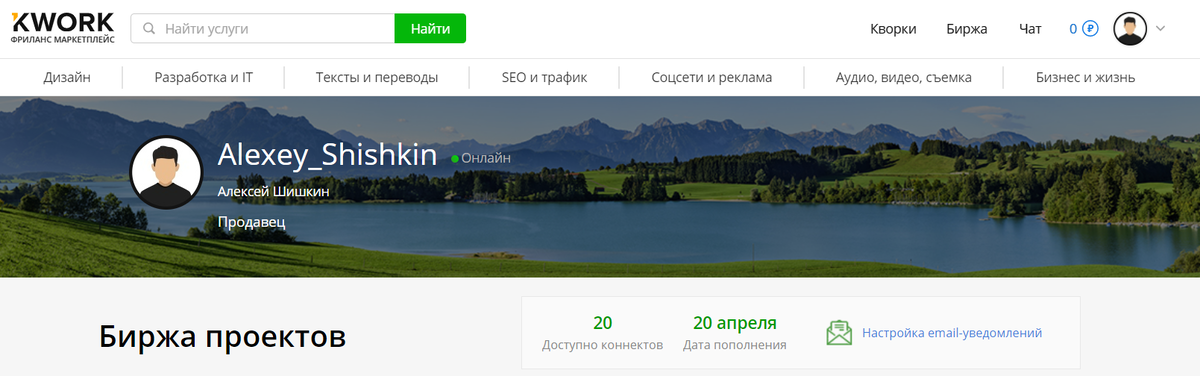Open the Биржа menu item
Image resolution: width=1200 pixels, height=376 pixels.
[x=967, y=29]
